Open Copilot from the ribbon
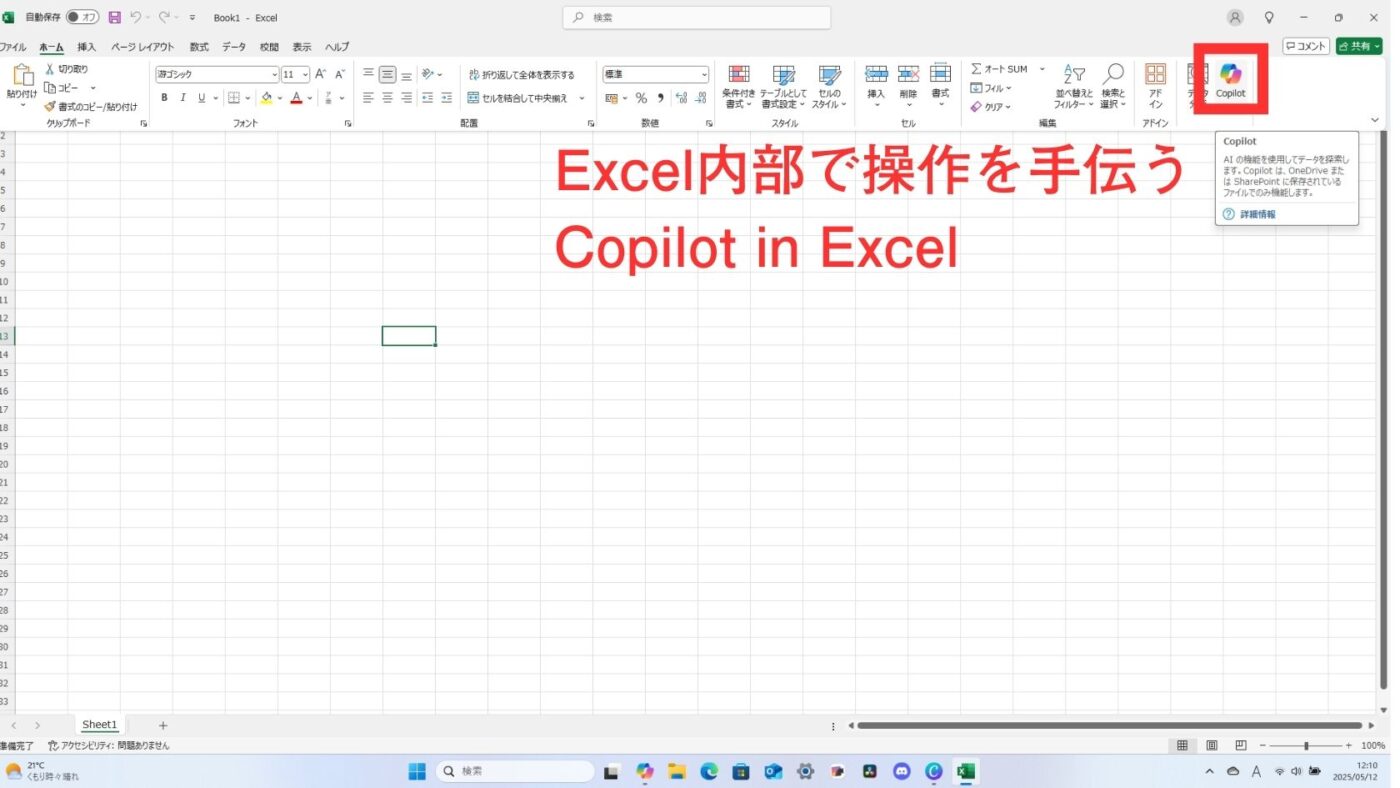The image size is (1400, 788). [x=1230, y=80]
